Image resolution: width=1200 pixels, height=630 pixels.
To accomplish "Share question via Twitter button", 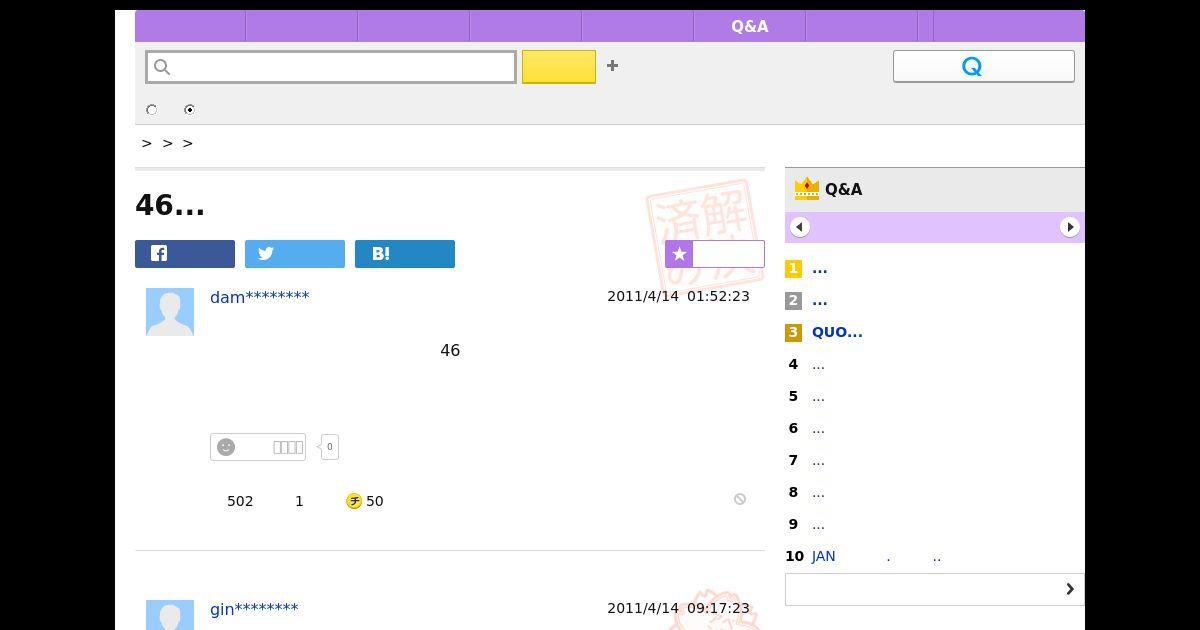I will point(295,254).
